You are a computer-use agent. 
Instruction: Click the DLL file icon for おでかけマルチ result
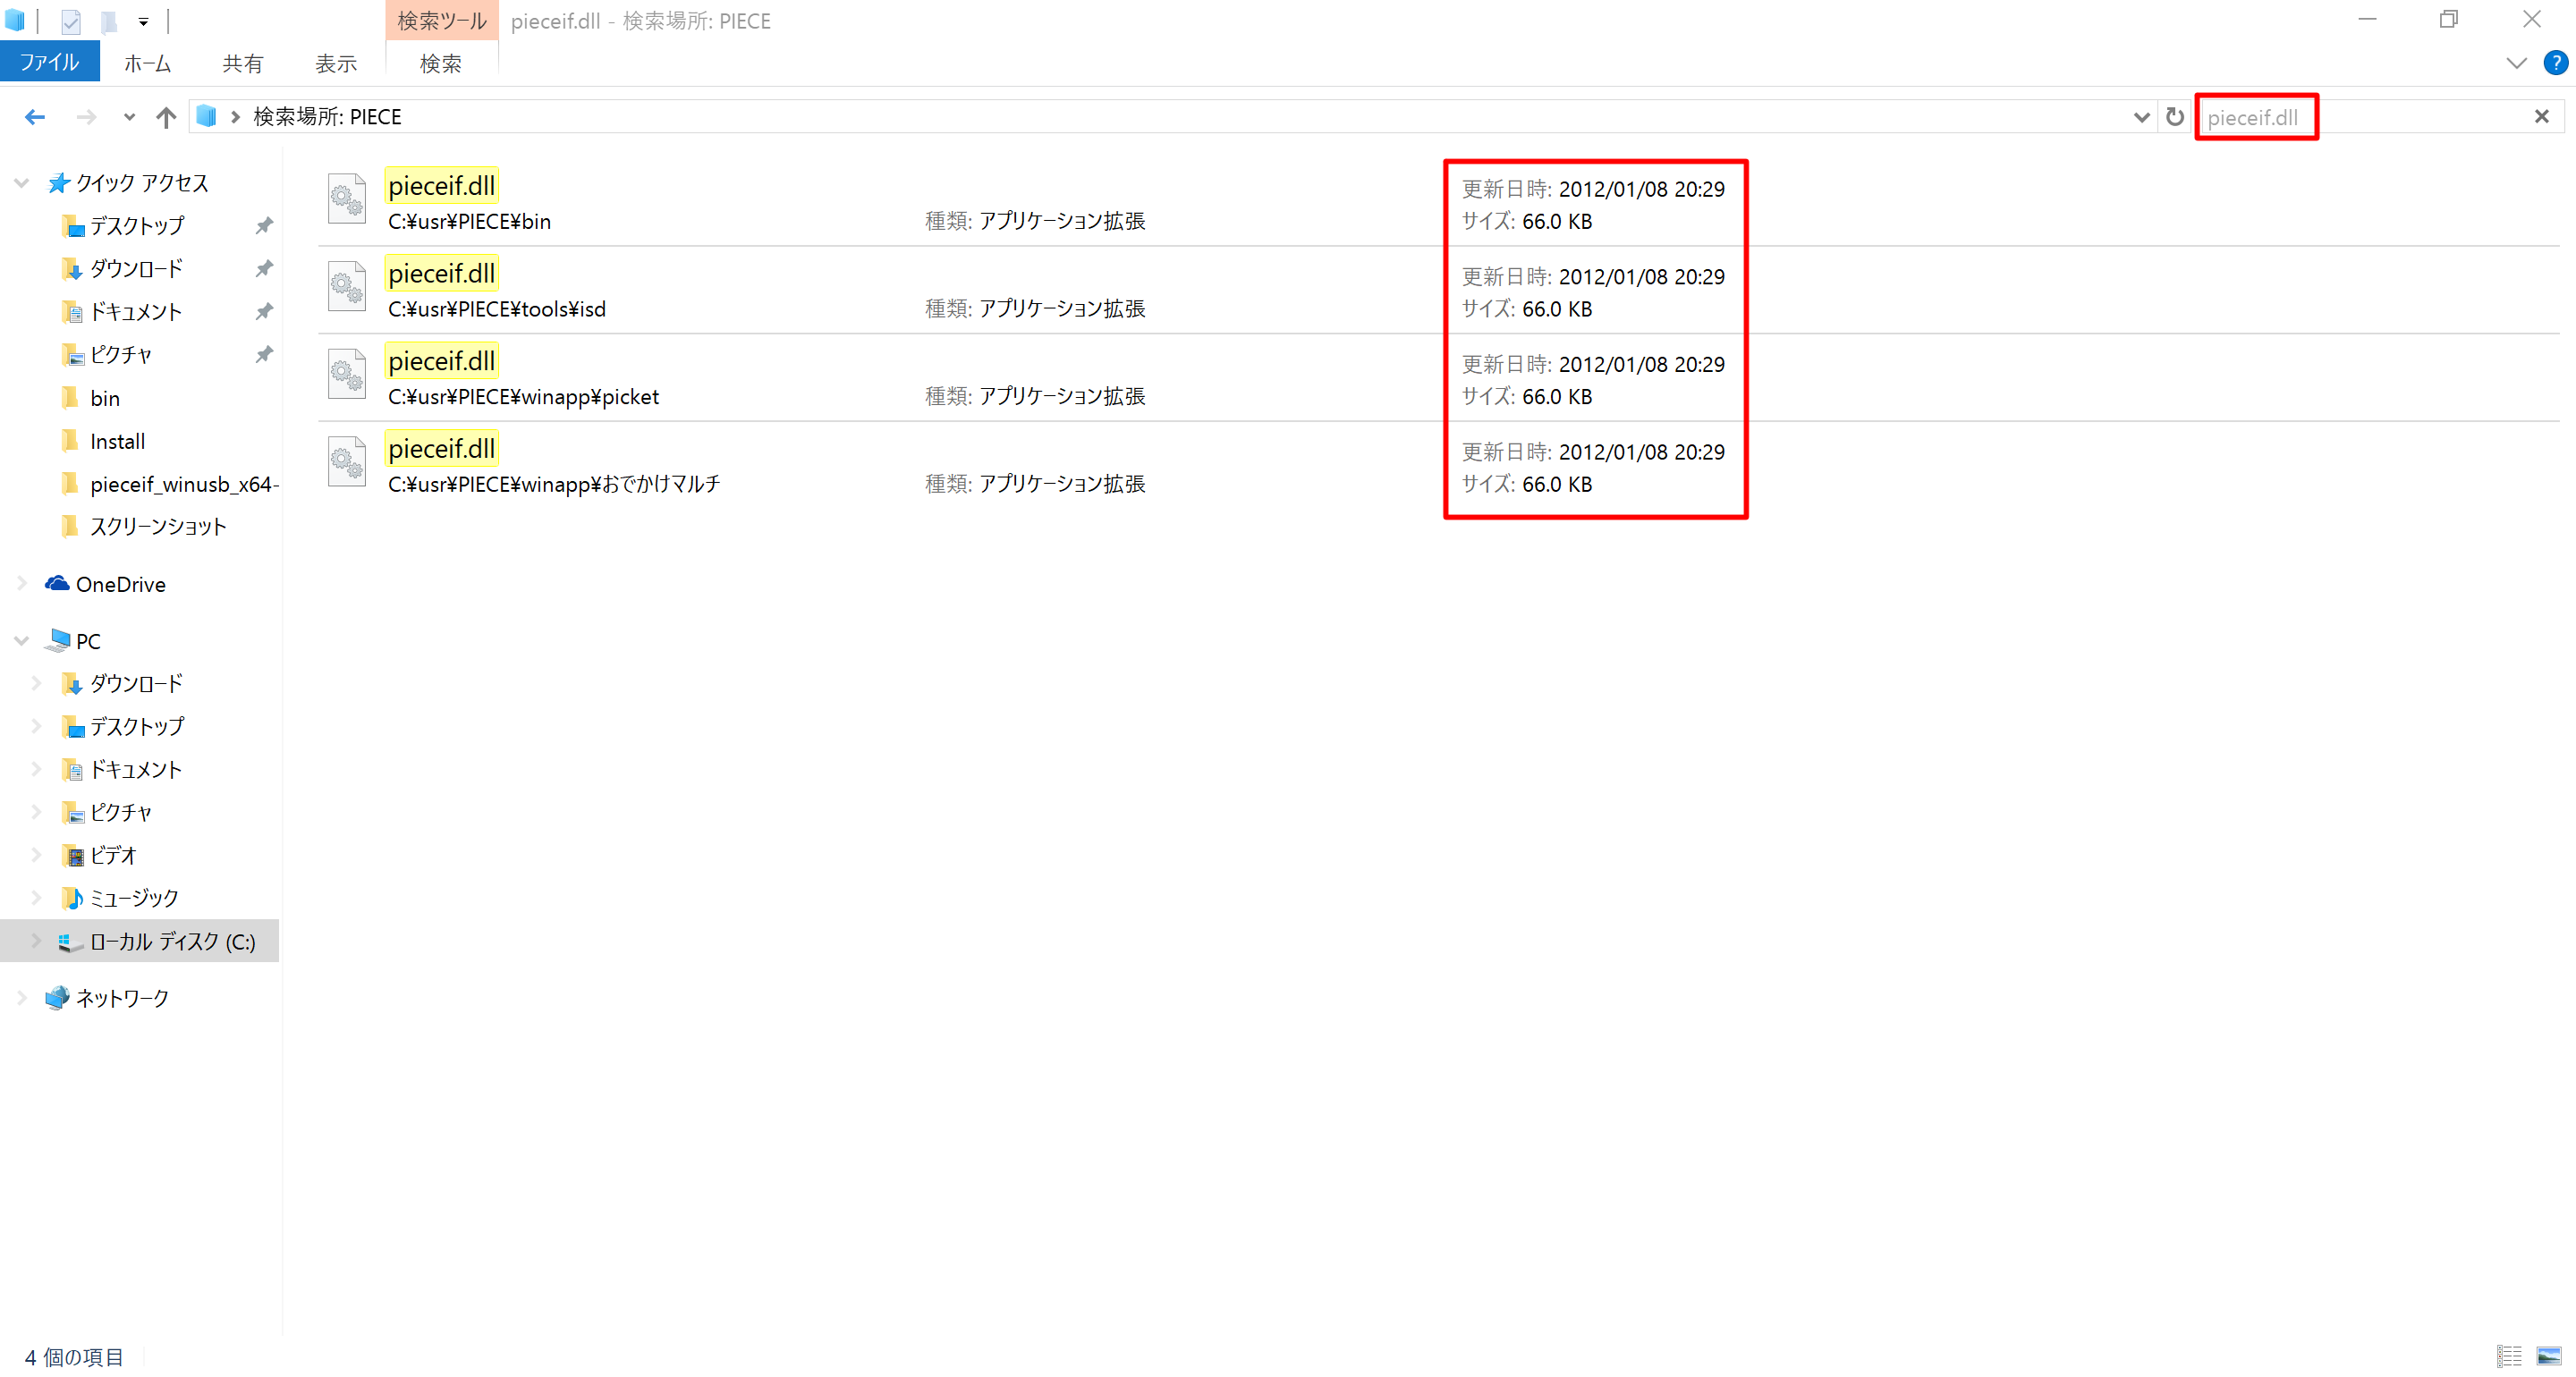coord(347,462)
